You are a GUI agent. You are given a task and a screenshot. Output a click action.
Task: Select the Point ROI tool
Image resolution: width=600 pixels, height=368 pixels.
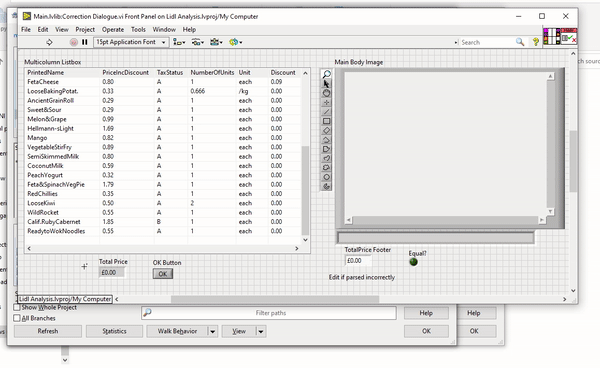point(326,103)
